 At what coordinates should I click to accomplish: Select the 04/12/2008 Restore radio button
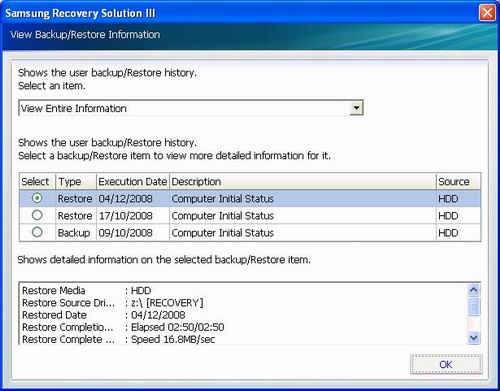pyautogui.click(x=37, y=198)
